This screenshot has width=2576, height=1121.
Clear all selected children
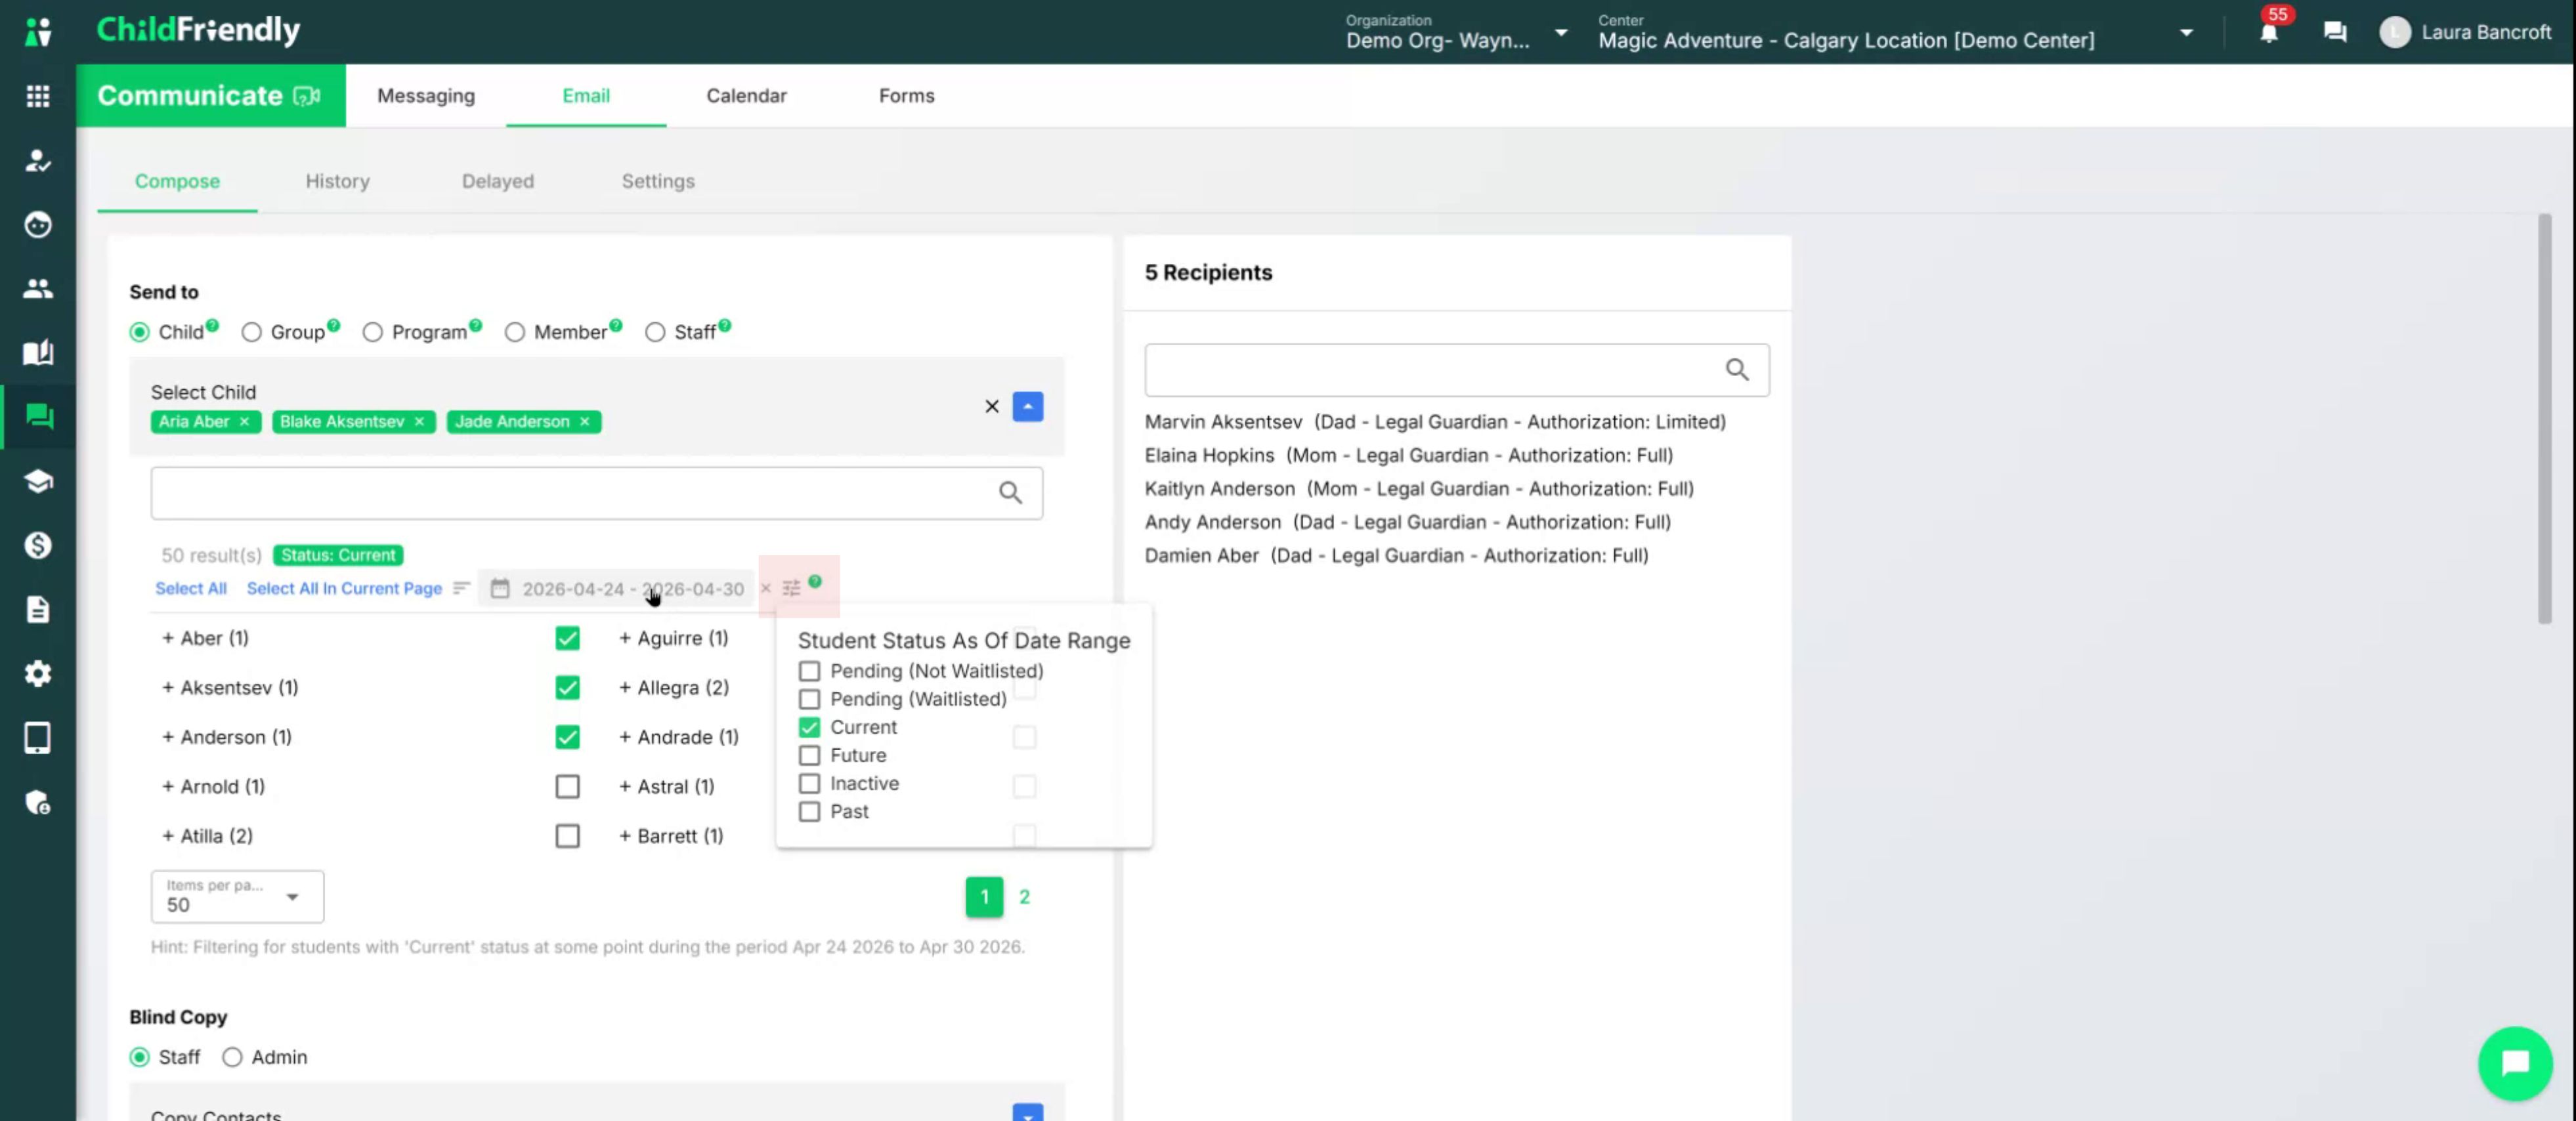pos(992,406)
